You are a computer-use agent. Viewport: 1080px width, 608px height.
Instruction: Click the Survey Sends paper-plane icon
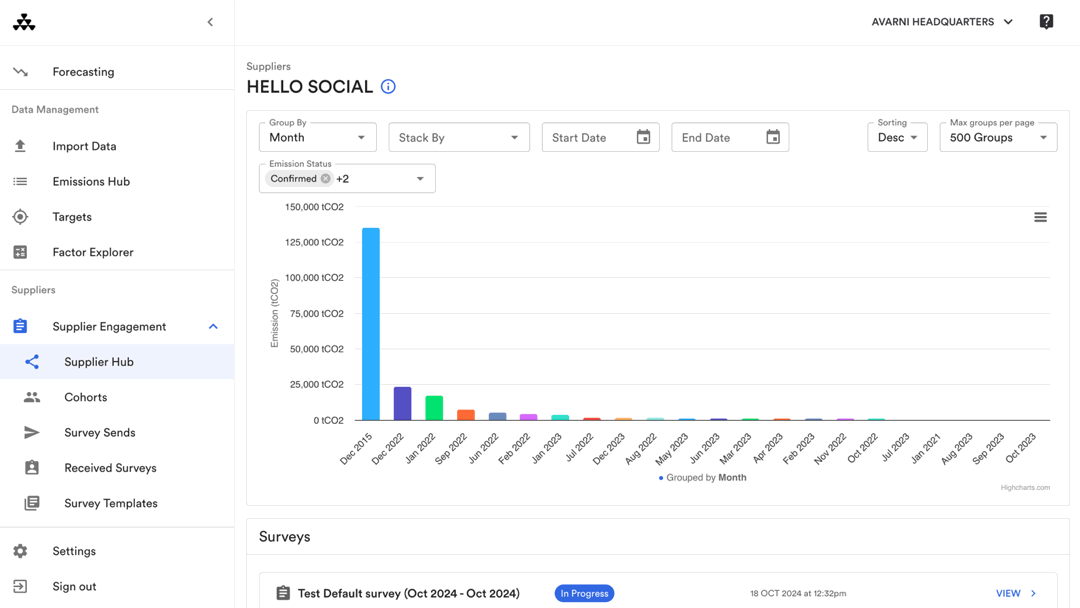(x=32, y=432)
